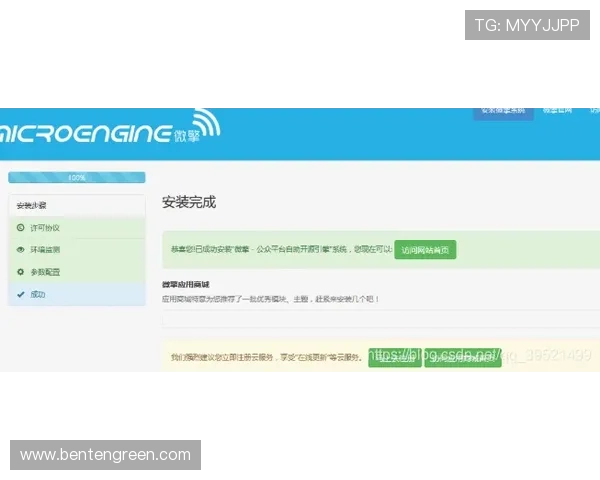Viewport: 600px width, 480px height.
Task: Click the 安装步骤 panel header
Action: (77, 206)
